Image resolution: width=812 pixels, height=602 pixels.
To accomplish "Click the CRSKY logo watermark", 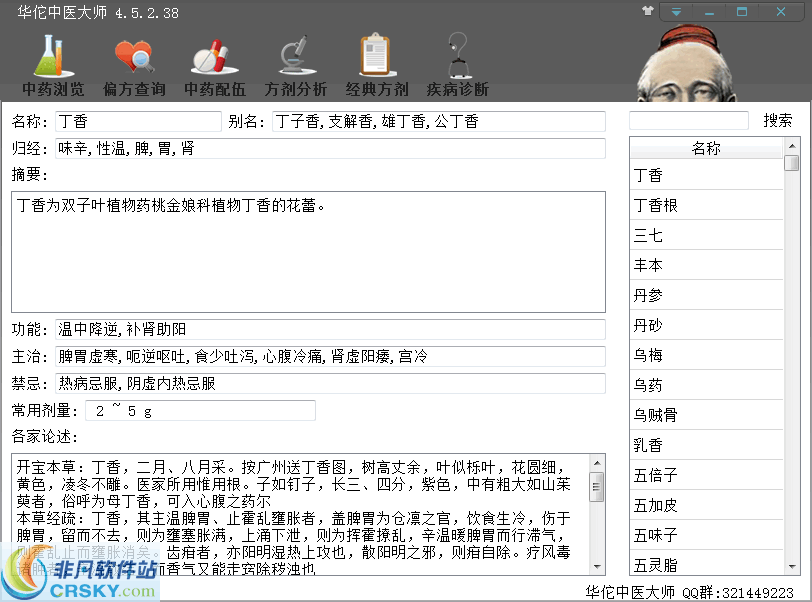I will coord(80,579).
